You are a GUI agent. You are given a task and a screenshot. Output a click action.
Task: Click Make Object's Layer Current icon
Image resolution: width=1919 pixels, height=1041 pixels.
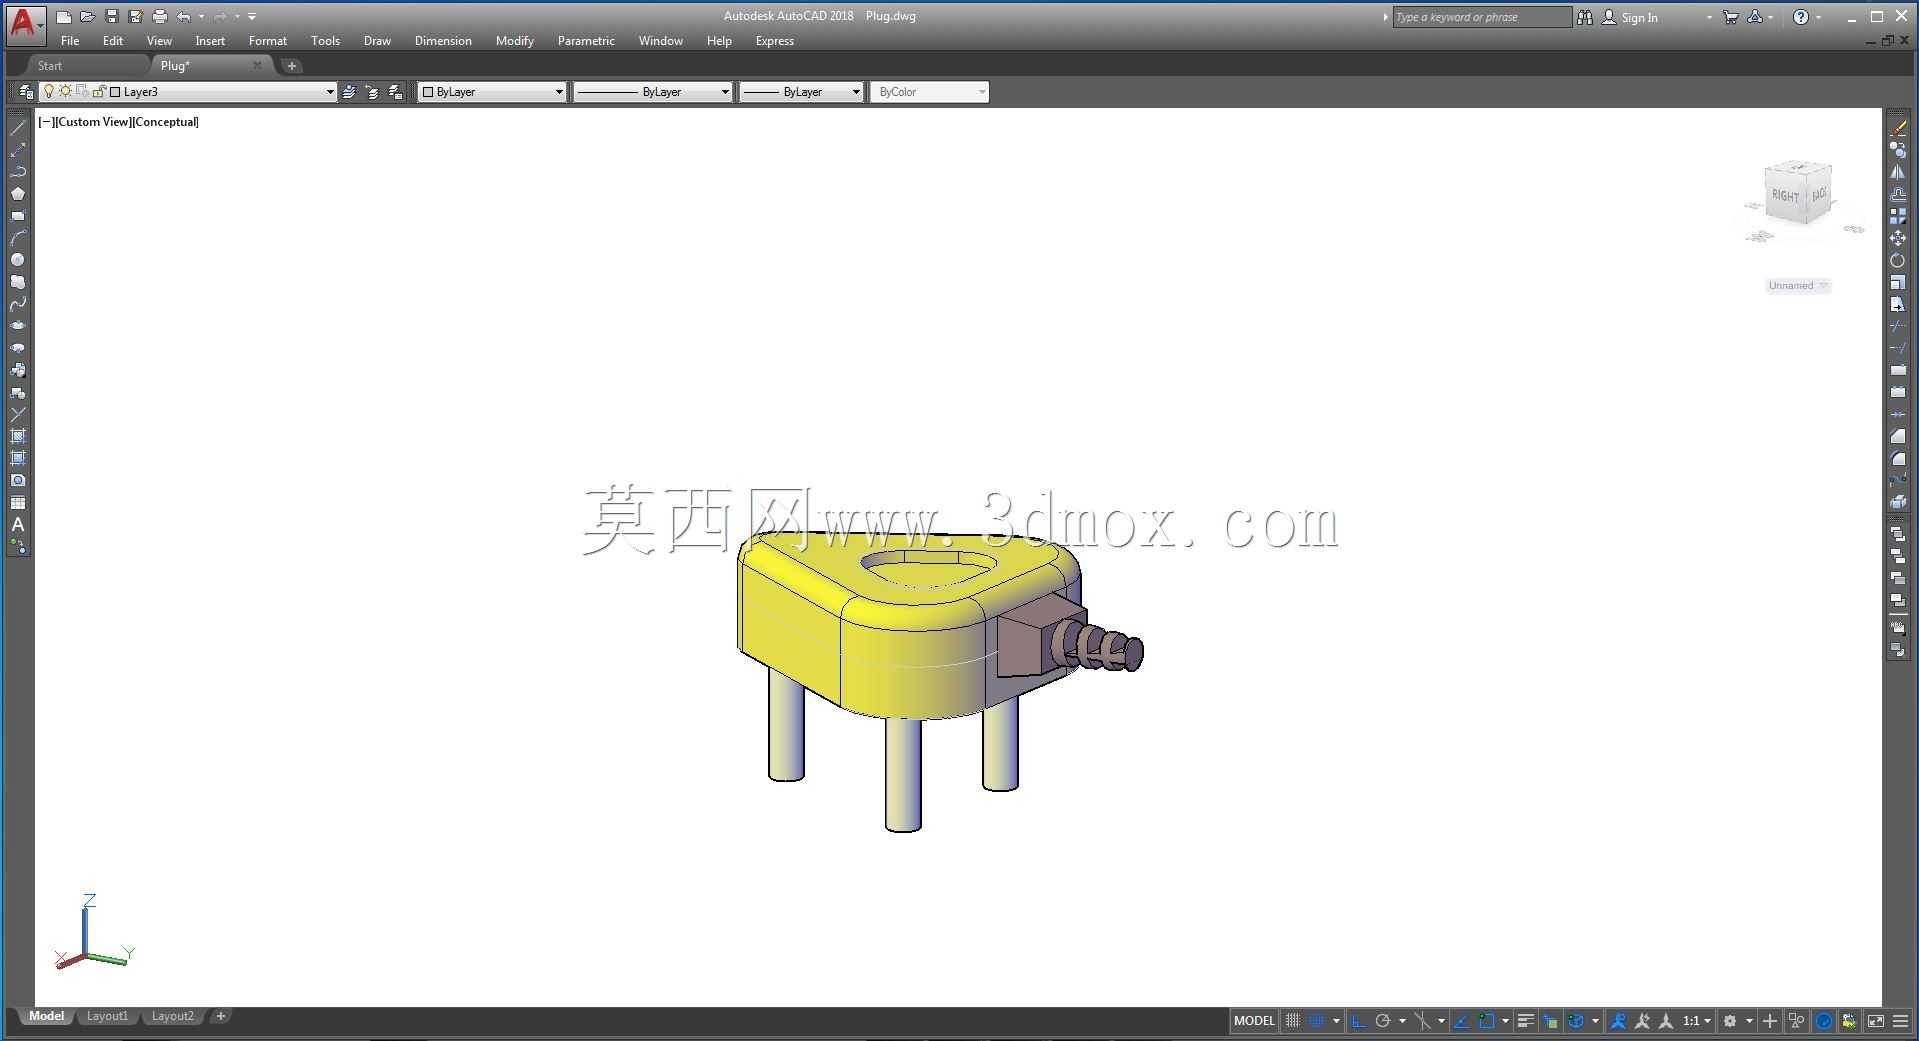[x=349, y=92]
